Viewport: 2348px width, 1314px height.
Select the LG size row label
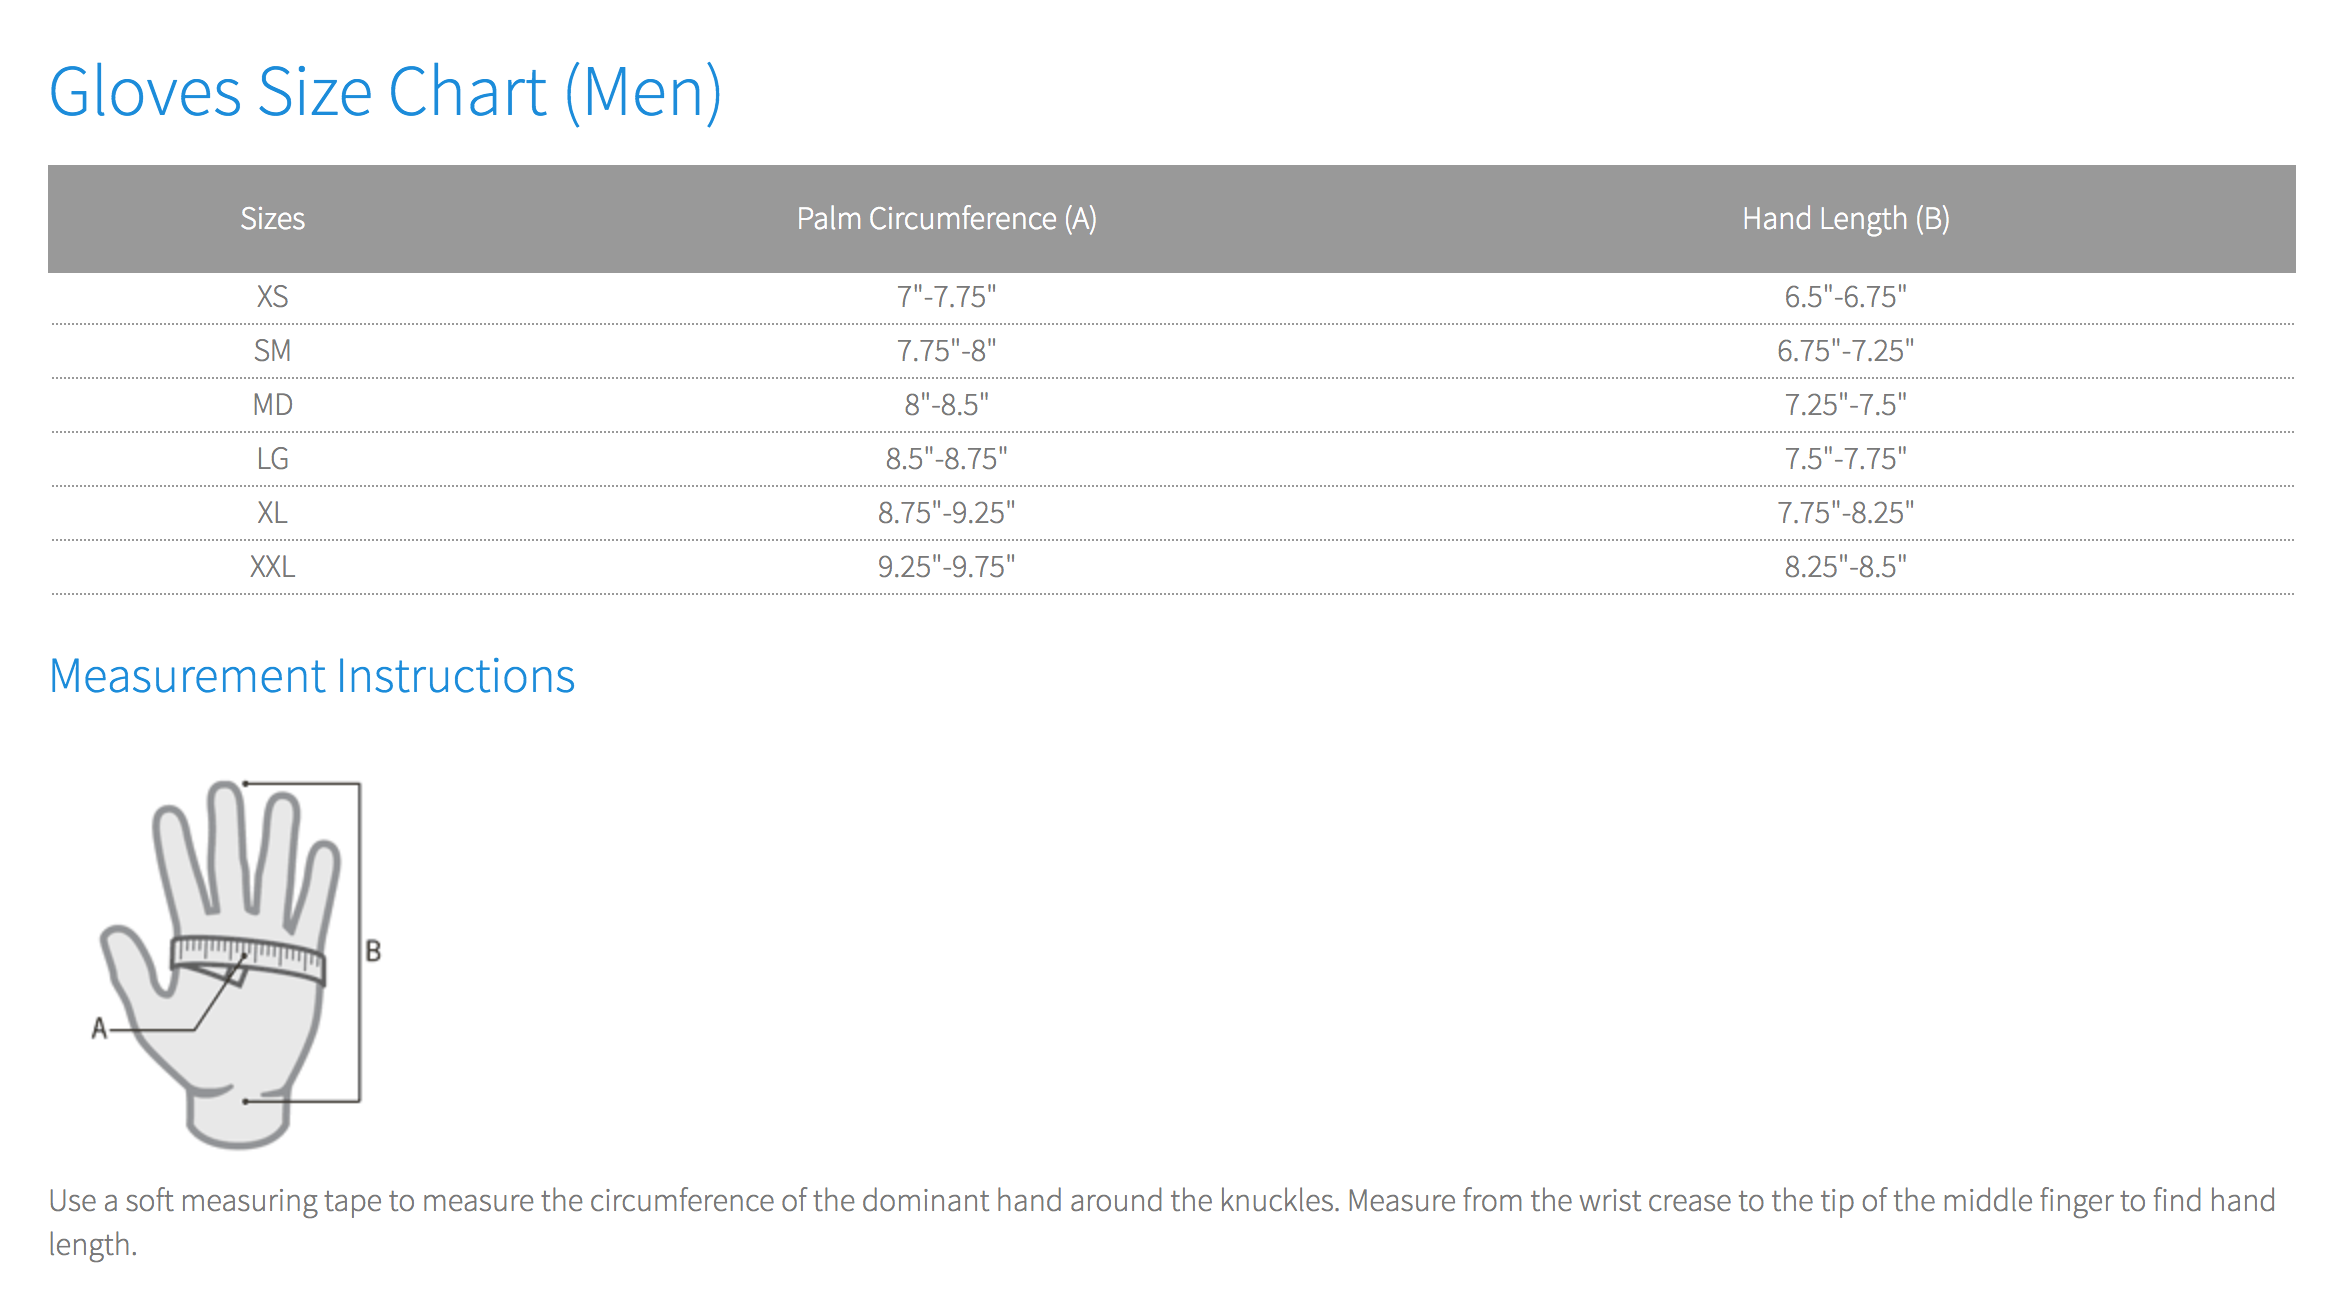[x=272, y=459]
